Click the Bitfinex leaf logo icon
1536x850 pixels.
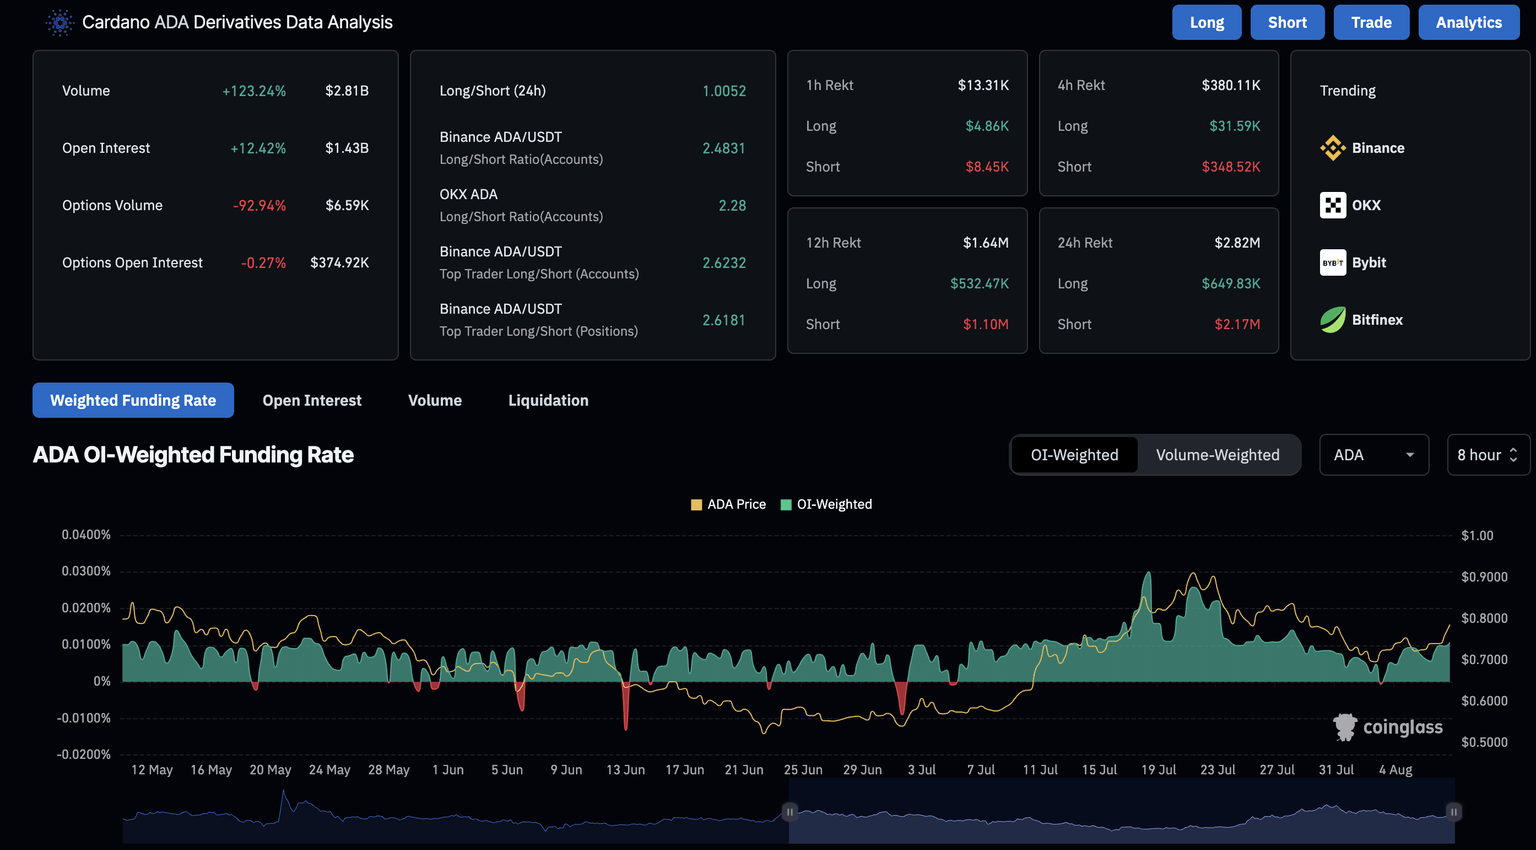tap(1332, 320)
